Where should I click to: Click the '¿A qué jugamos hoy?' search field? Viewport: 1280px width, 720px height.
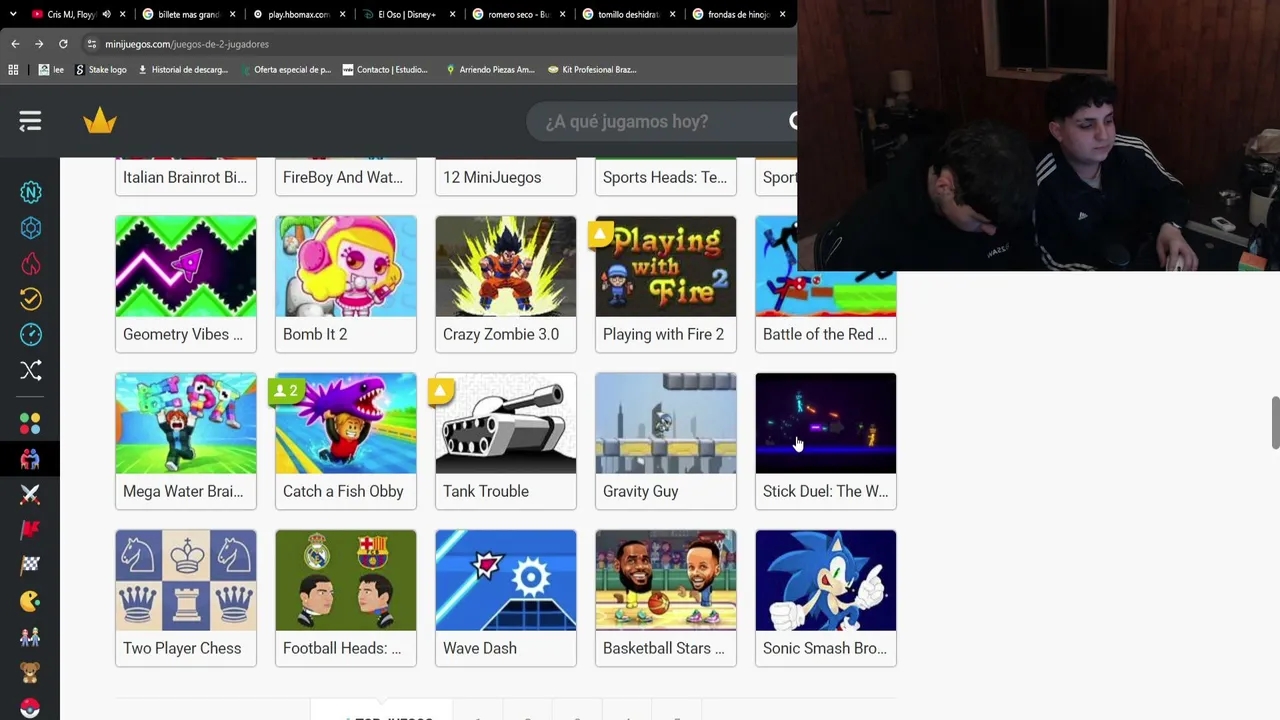(x=662, y=121)
